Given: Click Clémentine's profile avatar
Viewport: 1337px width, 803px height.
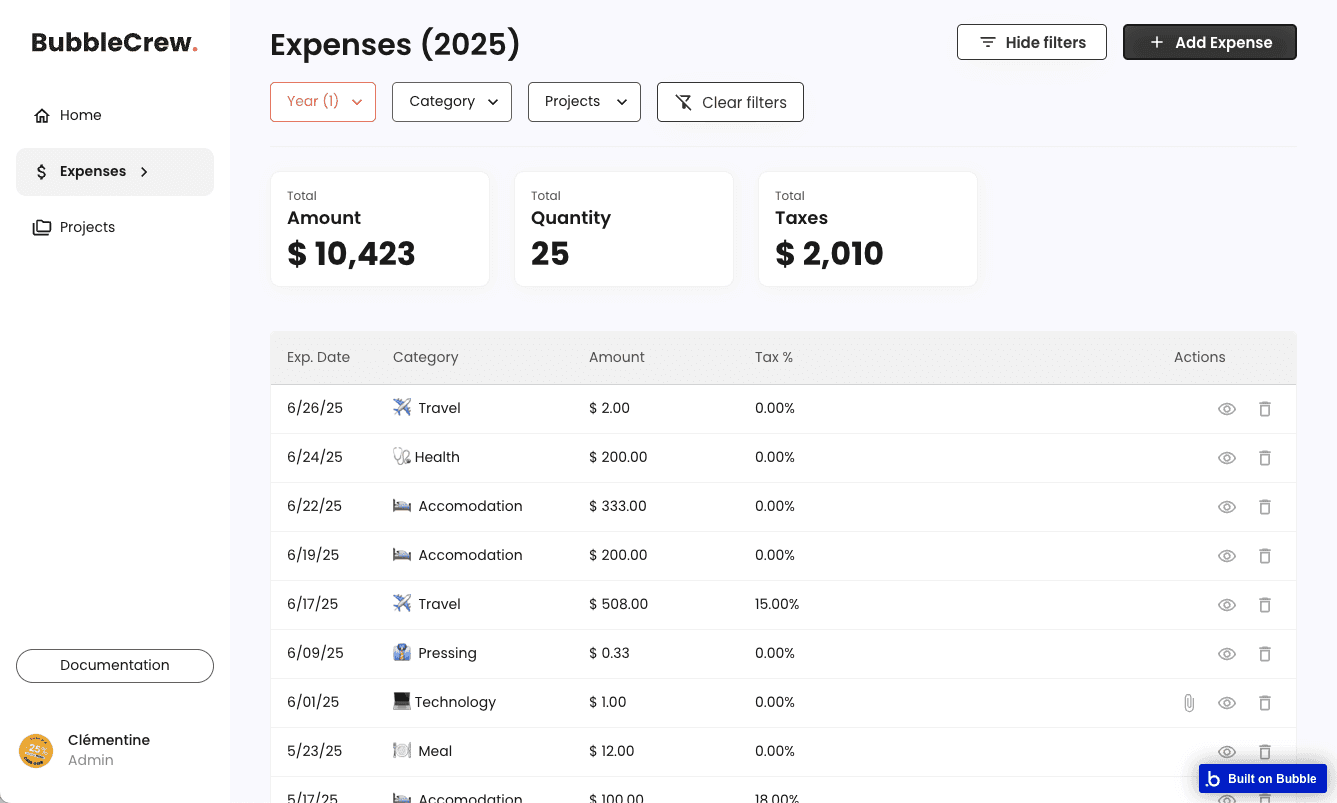Looking at the screenshot, I should point(36,750).
